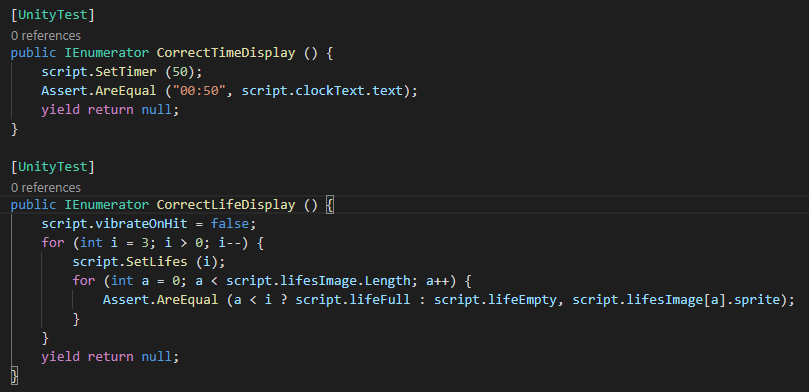Viewport: 809px width, 392px height.
Task: Click script.lifeFull in the ternary expression
Action: tap(353, 300)
